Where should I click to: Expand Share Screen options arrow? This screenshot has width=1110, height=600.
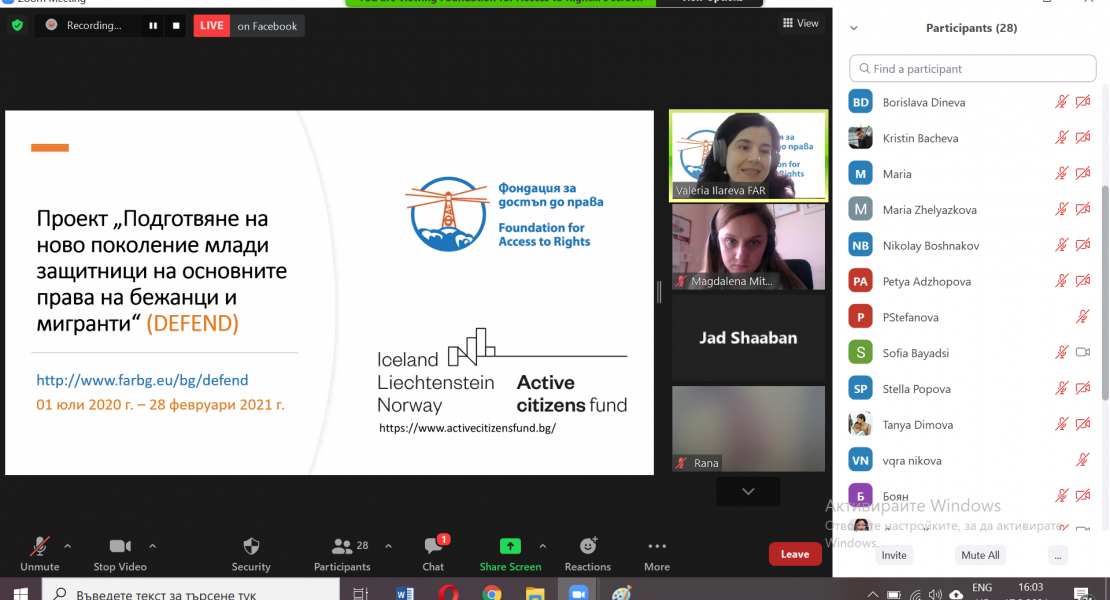click(543, 546)
